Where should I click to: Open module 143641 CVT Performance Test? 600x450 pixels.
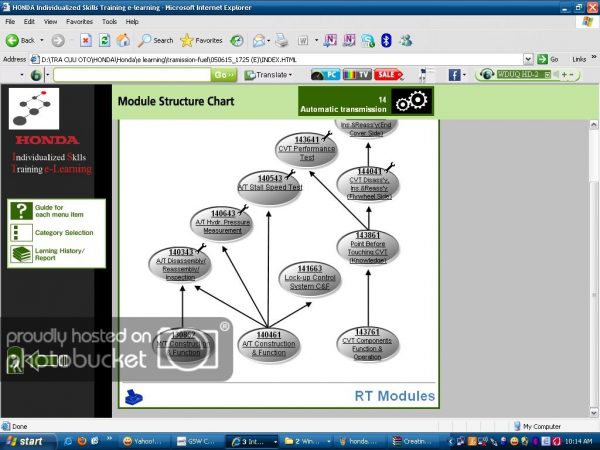(x=307, y=149)
